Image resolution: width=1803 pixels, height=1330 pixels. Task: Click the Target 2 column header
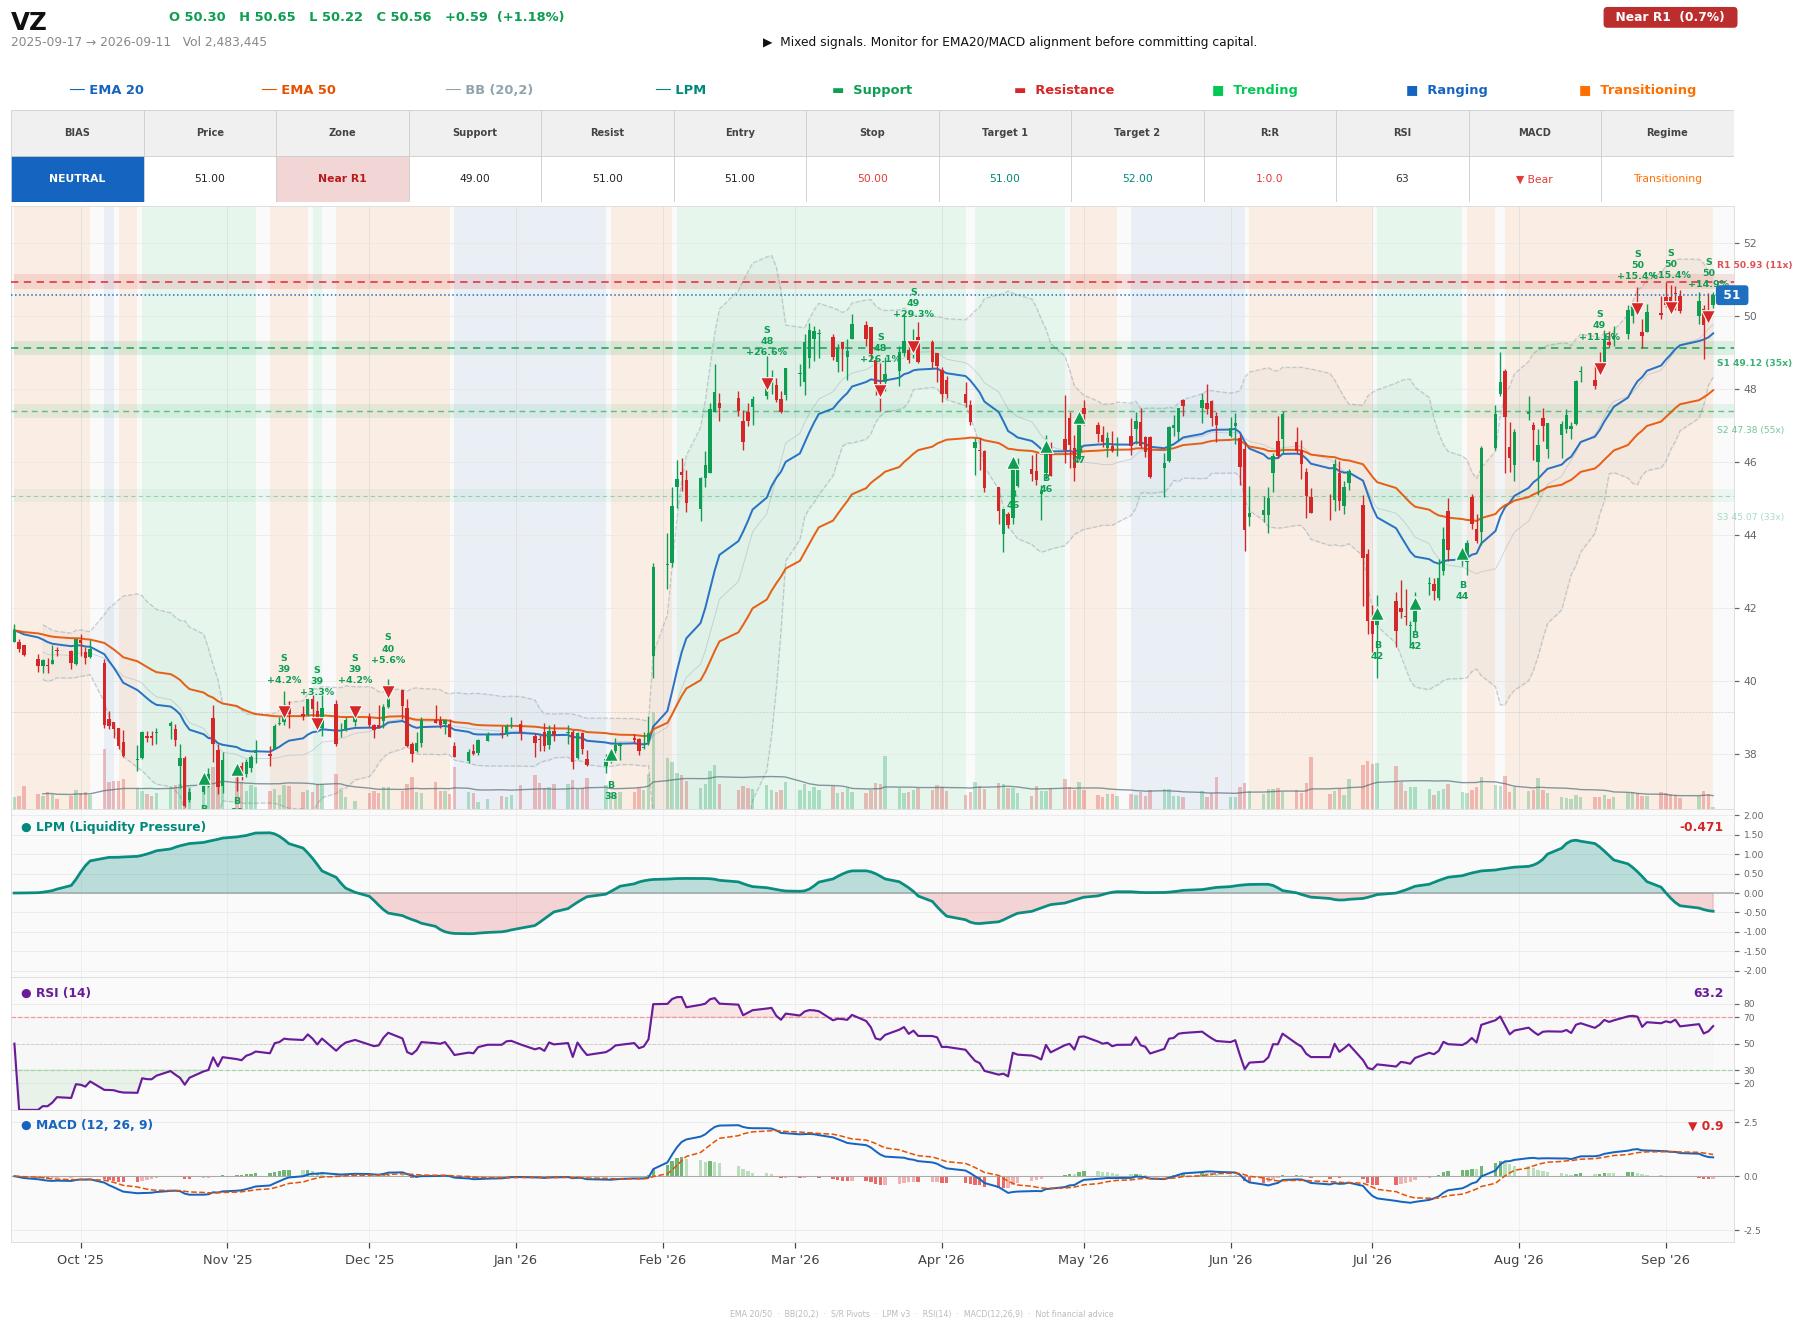coord(1137,133)
